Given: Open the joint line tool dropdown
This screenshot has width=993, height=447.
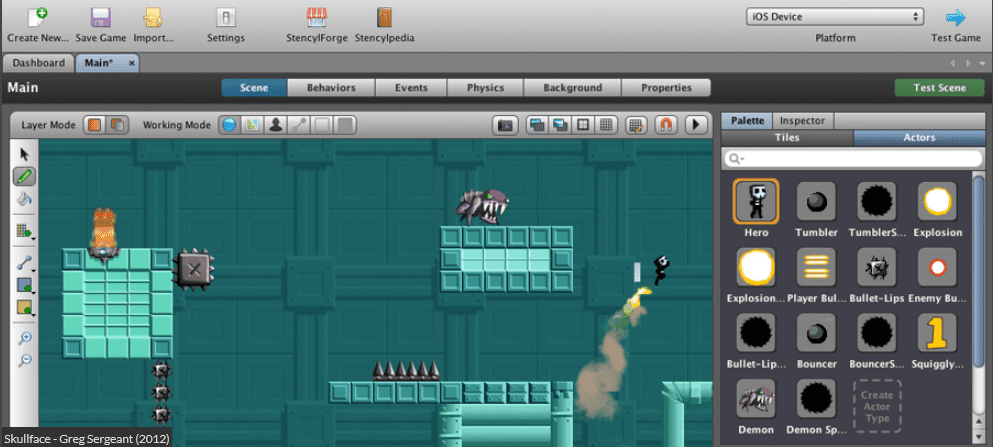Looking at the screenshot, I should coord(25,263).
